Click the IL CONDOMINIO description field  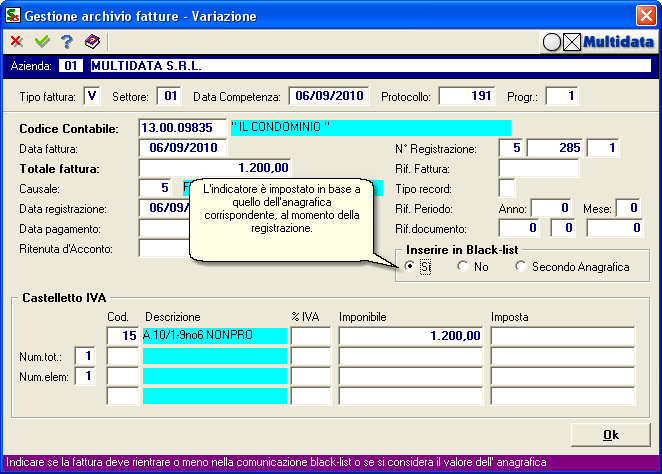click(x=371, y=128)
